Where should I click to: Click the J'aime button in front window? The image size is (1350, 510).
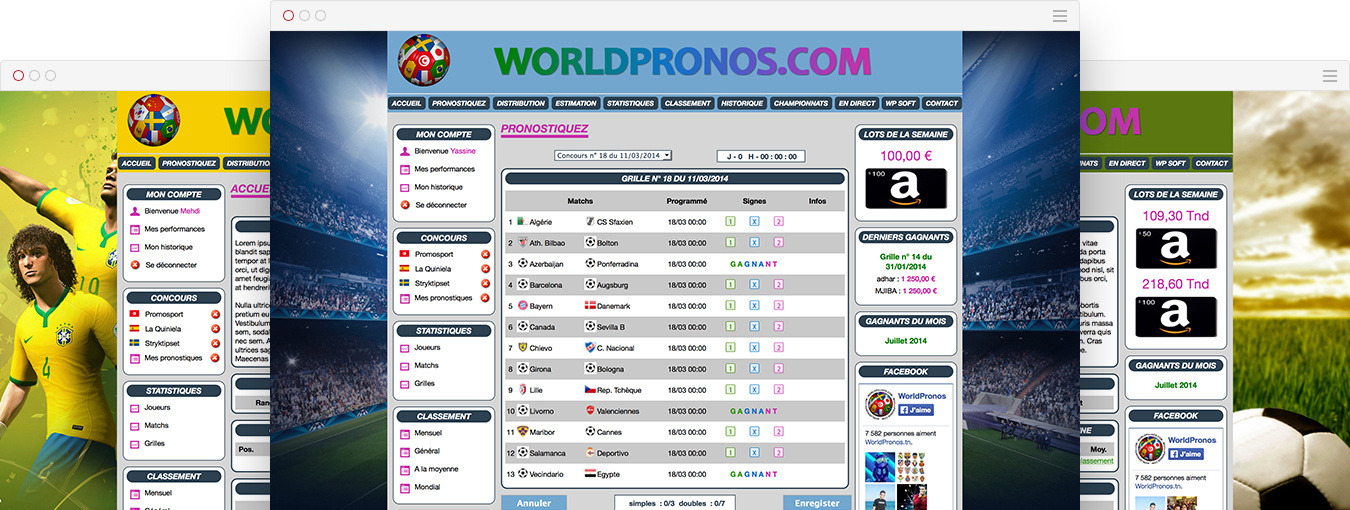[x=916, y=410]
